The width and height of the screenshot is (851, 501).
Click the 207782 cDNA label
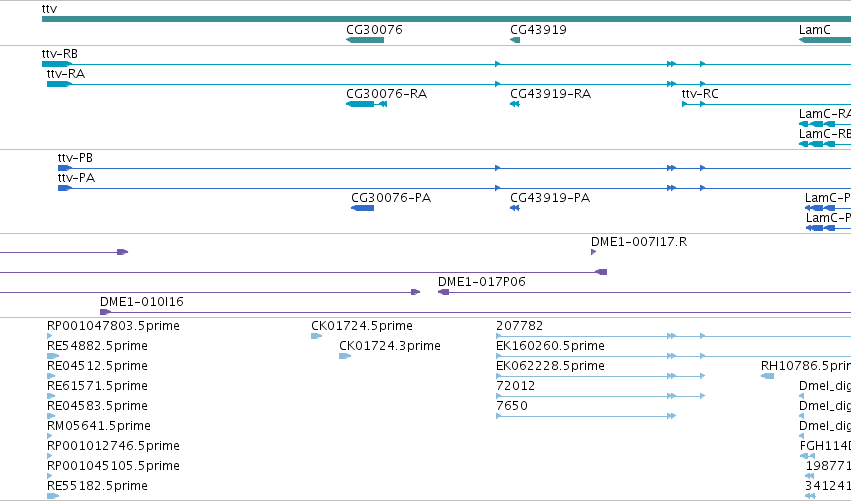[x=519, y=326]
